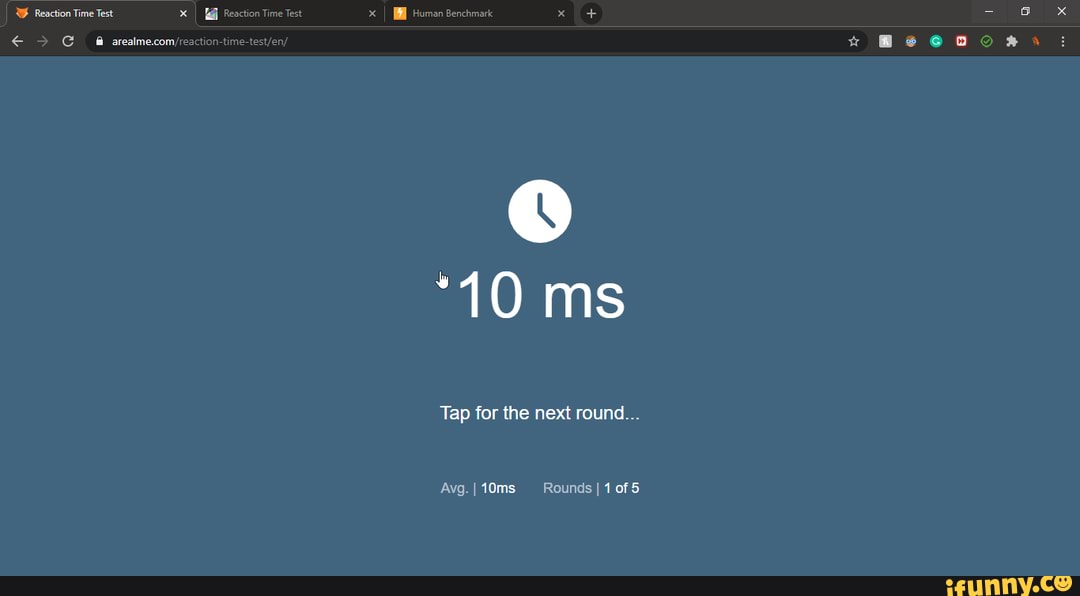Tap for the next round text
Viewport: 1080px width, 596px height.
click(x=539, y=413)
